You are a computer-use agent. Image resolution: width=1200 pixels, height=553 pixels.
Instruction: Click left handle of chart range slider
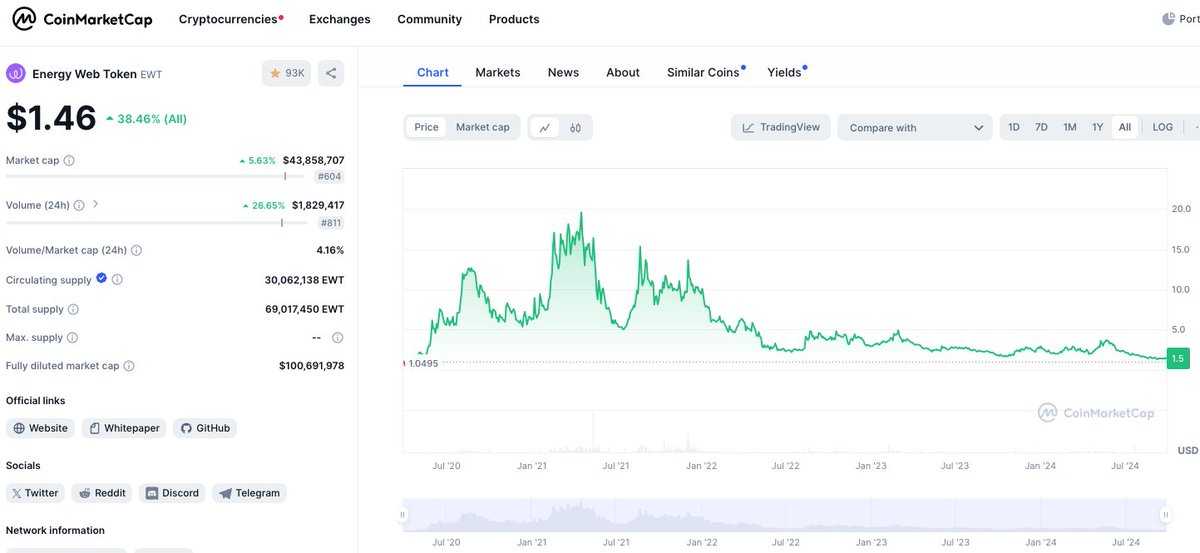pos(403,515)
